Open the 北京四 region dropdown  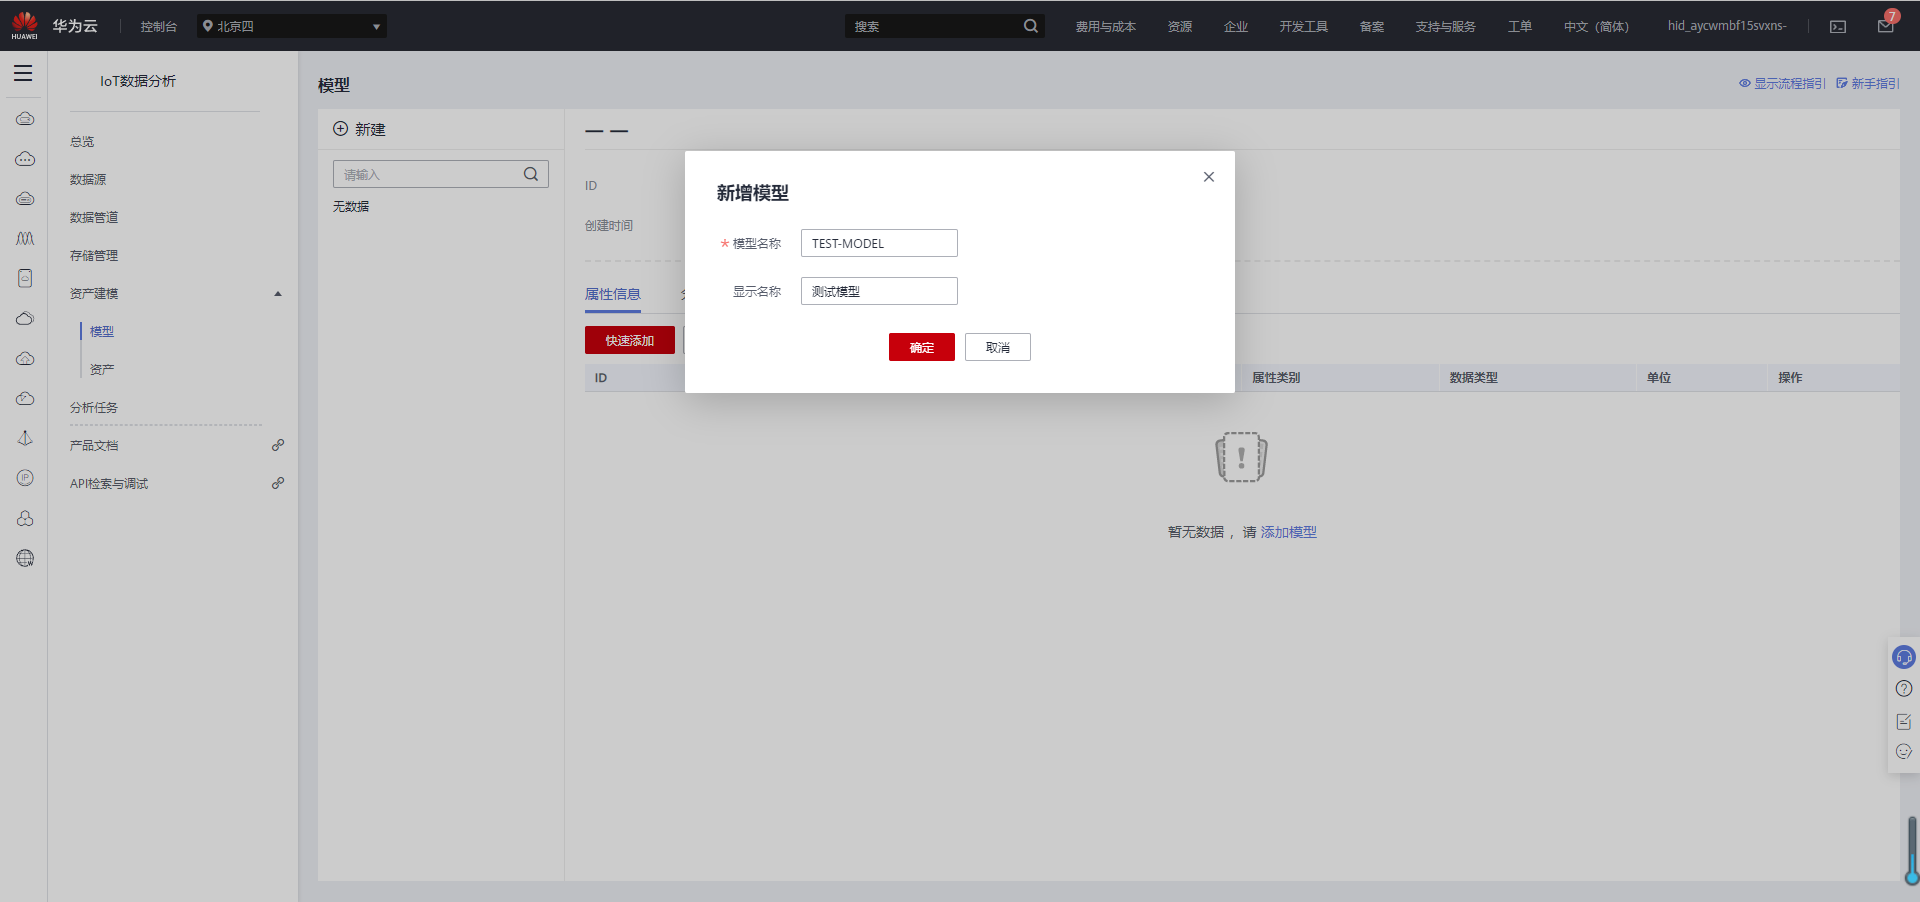(x=292, y=26)
